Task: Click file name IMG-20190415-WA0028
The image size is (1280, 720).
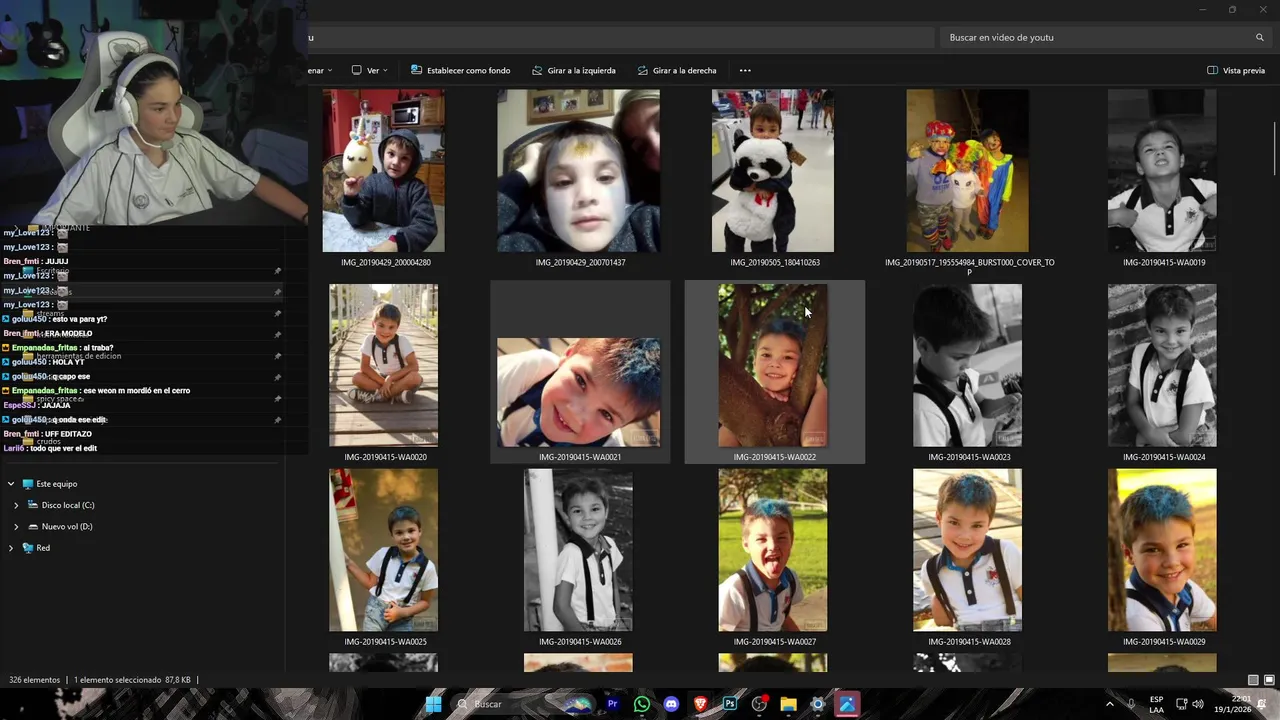Action: [969, 642]
